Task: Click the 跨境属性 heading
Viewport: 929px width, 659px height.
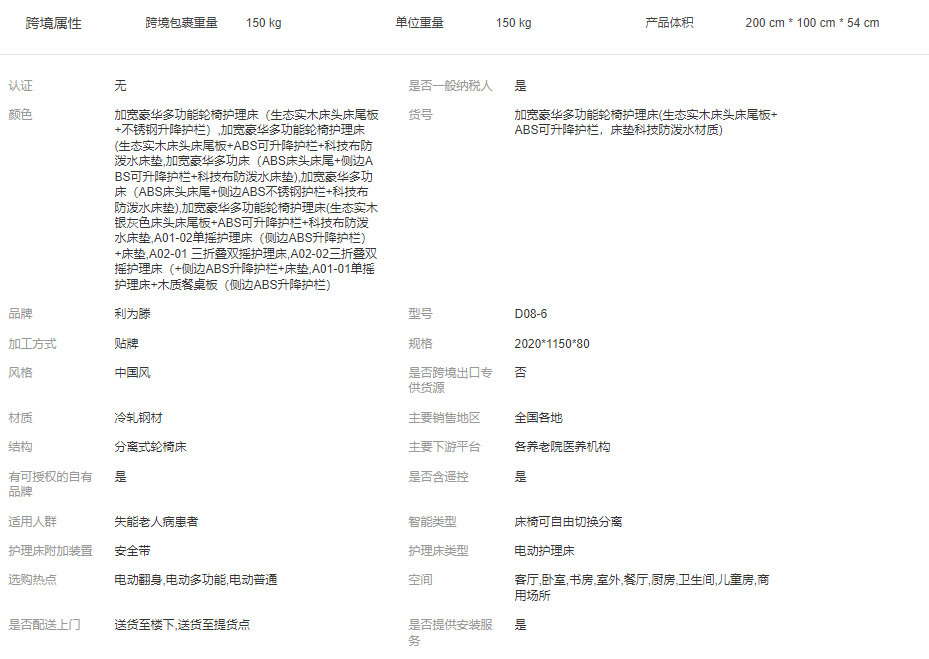Action: pyautogui.click(x=53, y=23)
